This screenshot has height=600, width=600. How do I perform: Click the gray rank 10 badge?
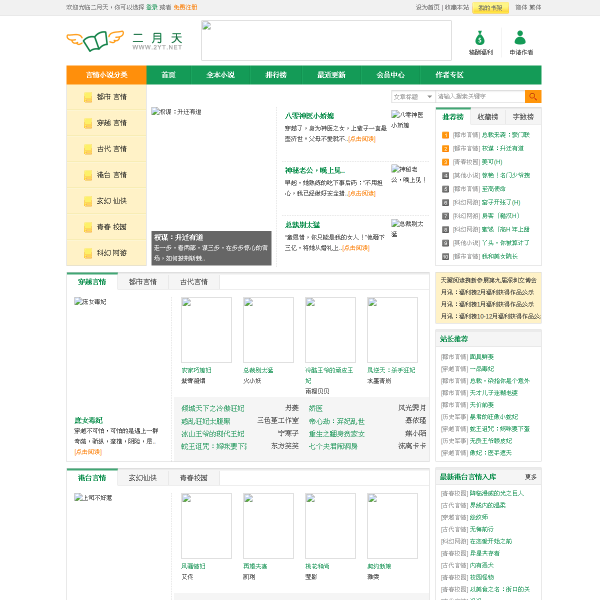[x=445, y=256]
